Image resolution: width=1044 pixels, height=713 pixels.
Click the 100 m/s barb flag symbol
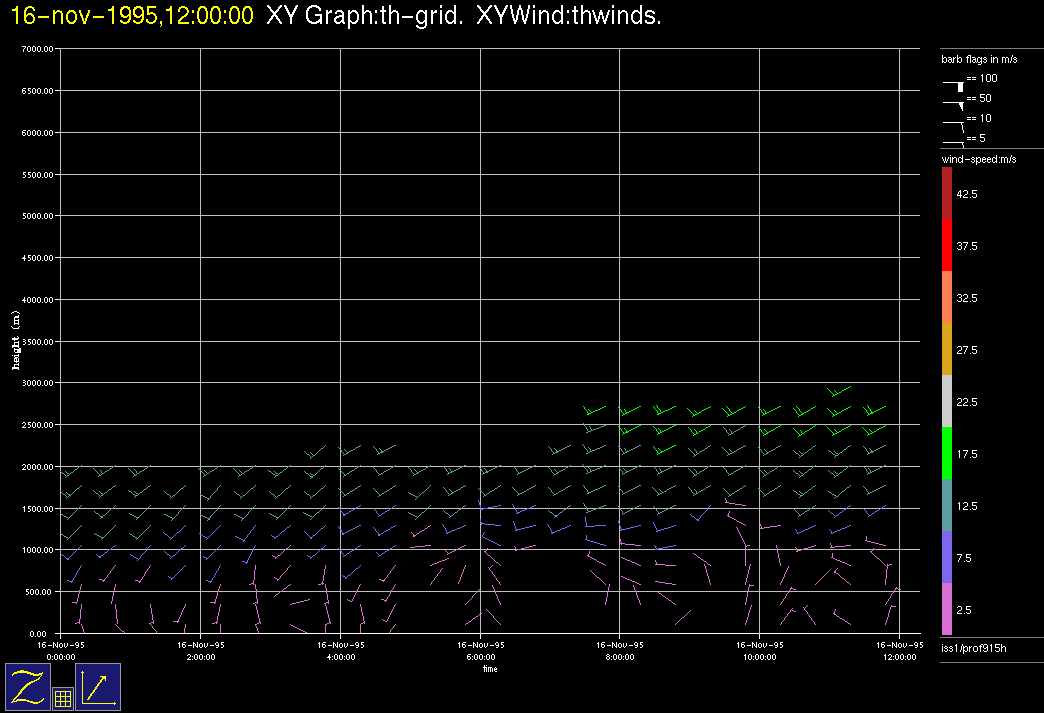[x=954, y=86]
